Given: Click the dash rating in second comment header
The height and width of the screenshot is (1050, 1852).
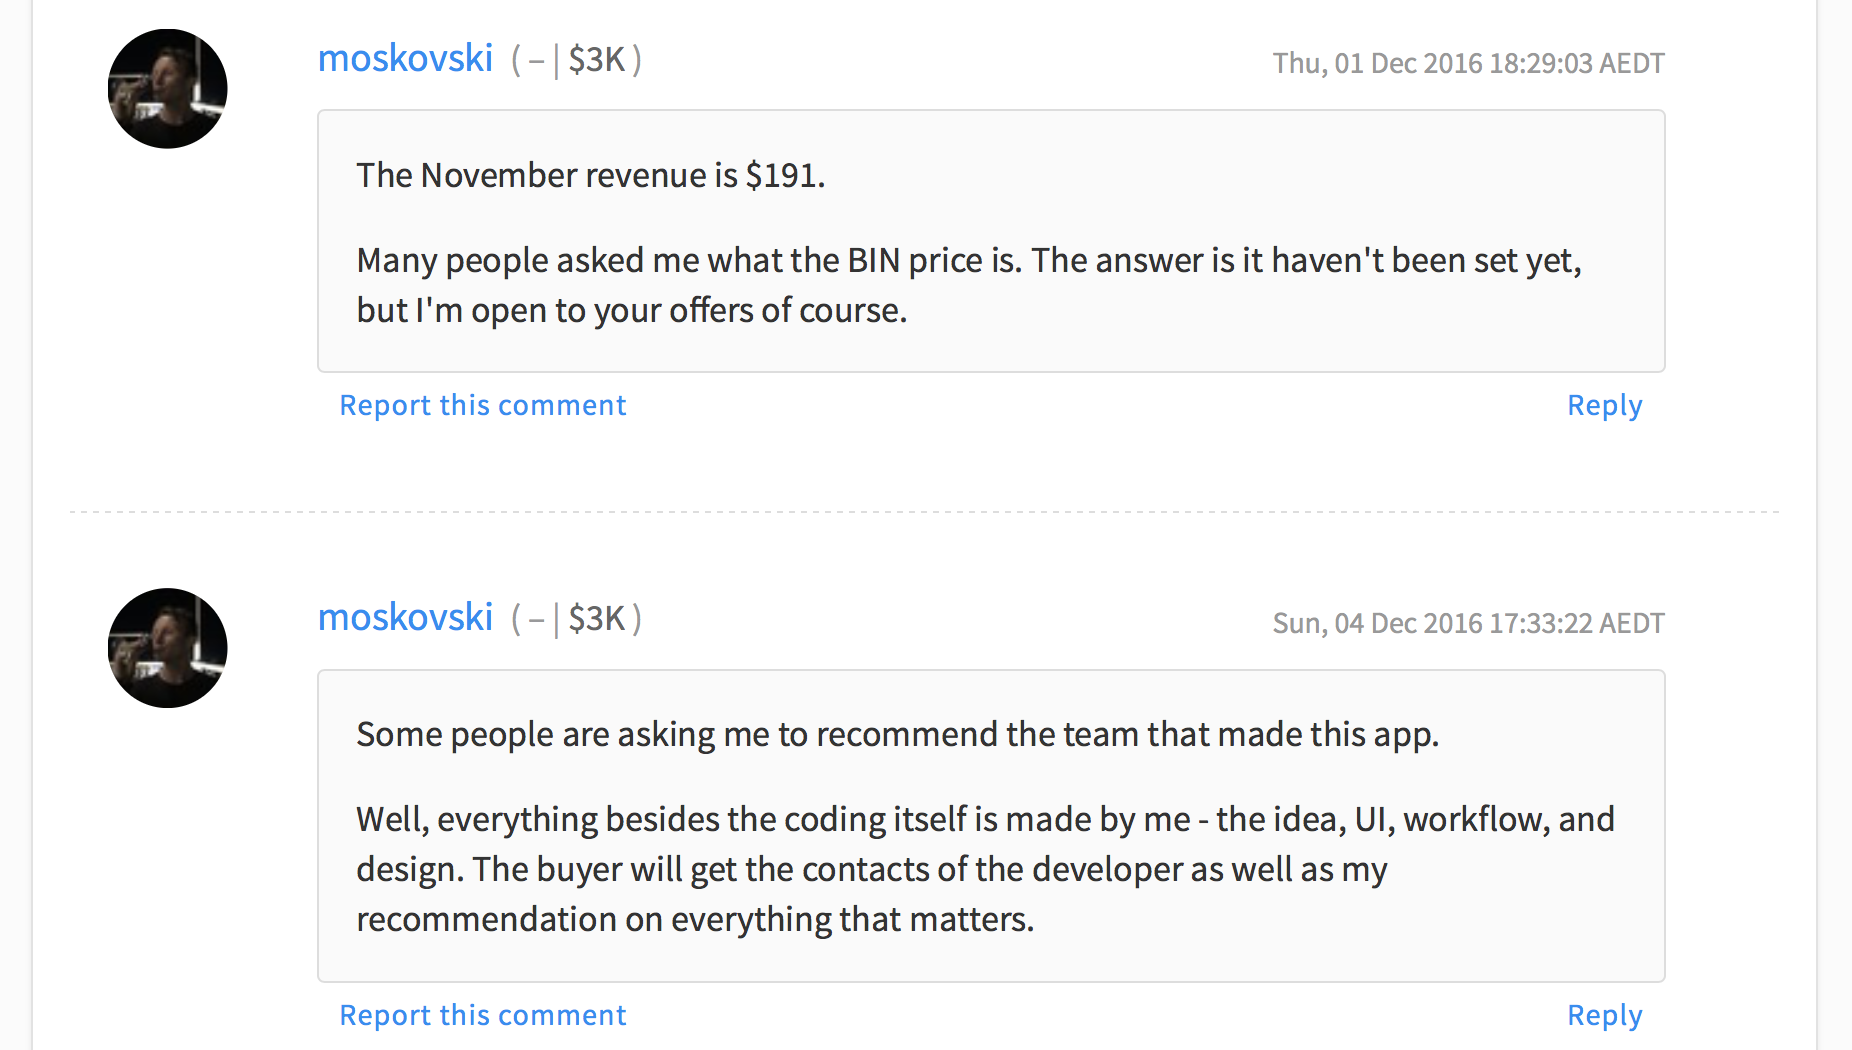Looking at the screenshot, I should point(536,620).
